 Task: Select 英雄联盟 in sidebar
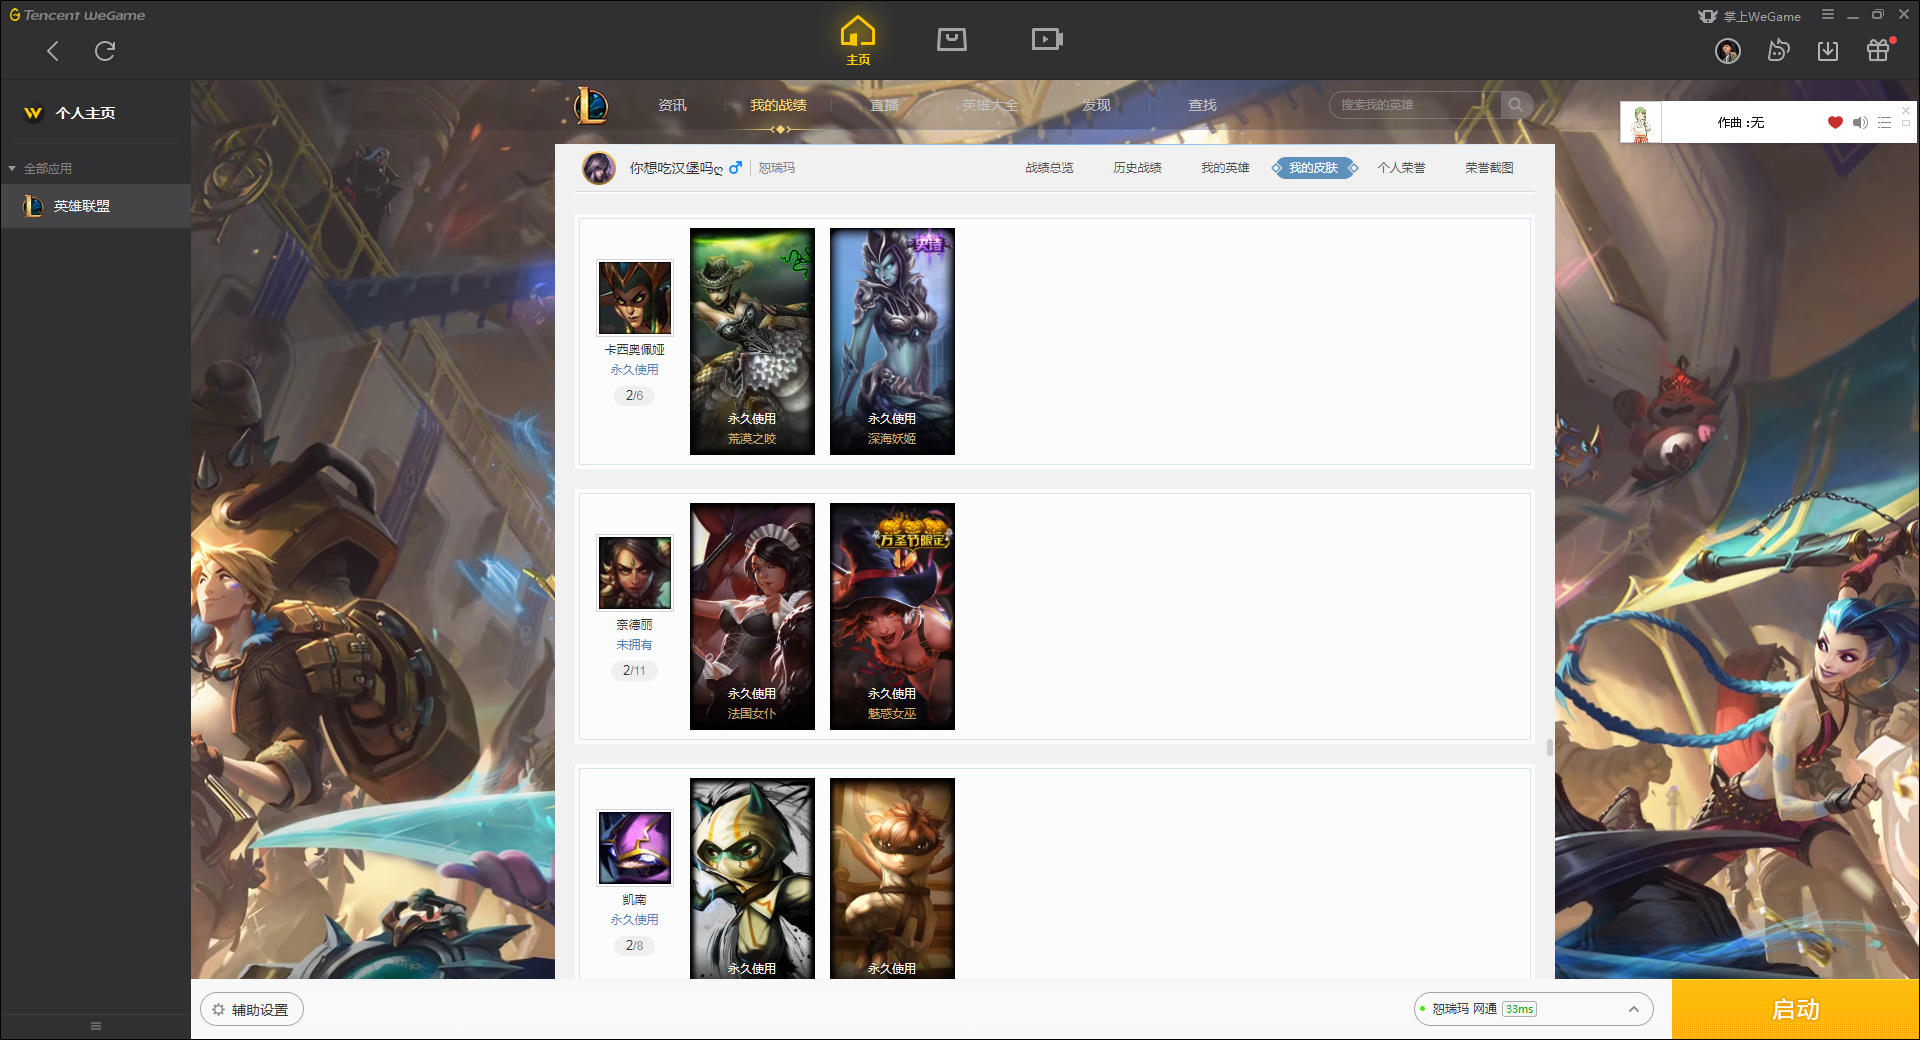pos(95,206)
